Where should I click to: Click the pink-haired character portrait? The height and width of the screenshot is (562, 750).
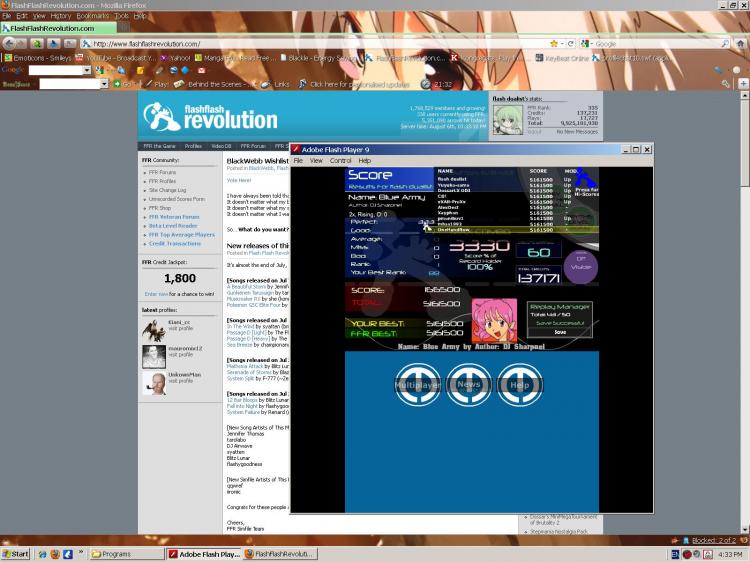[x=494, y=320]
